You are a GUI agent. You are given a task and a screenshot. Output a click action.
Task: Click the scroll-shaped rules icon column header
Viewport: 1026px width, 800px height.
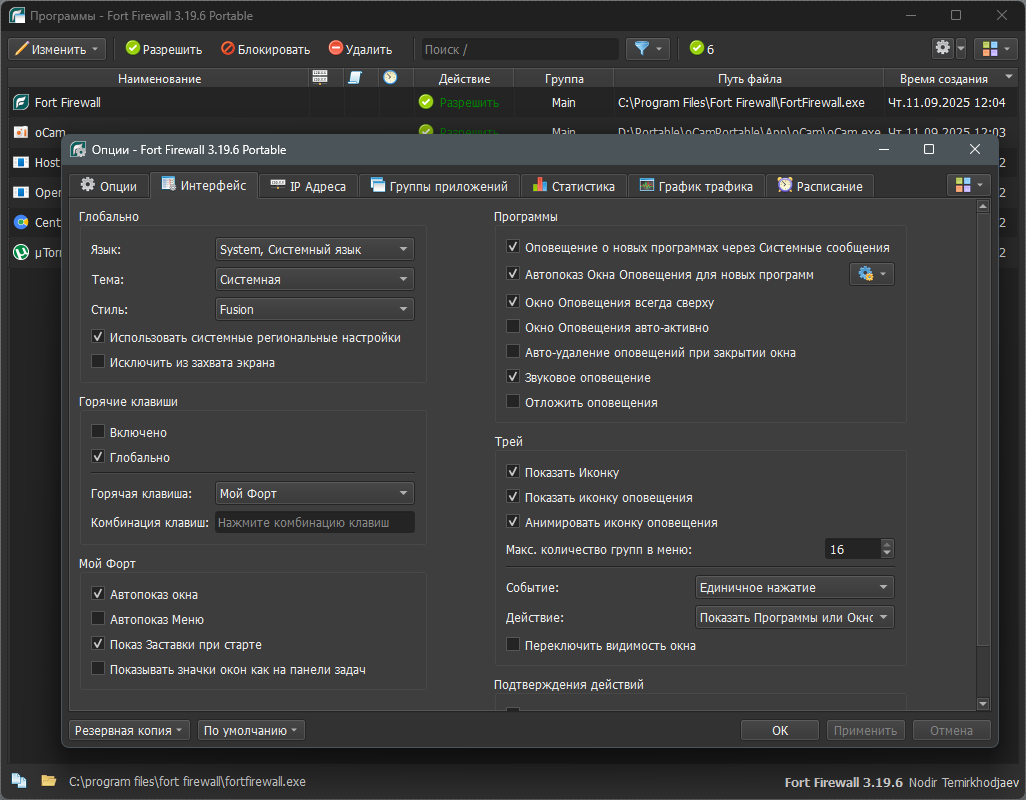(355, 78)
